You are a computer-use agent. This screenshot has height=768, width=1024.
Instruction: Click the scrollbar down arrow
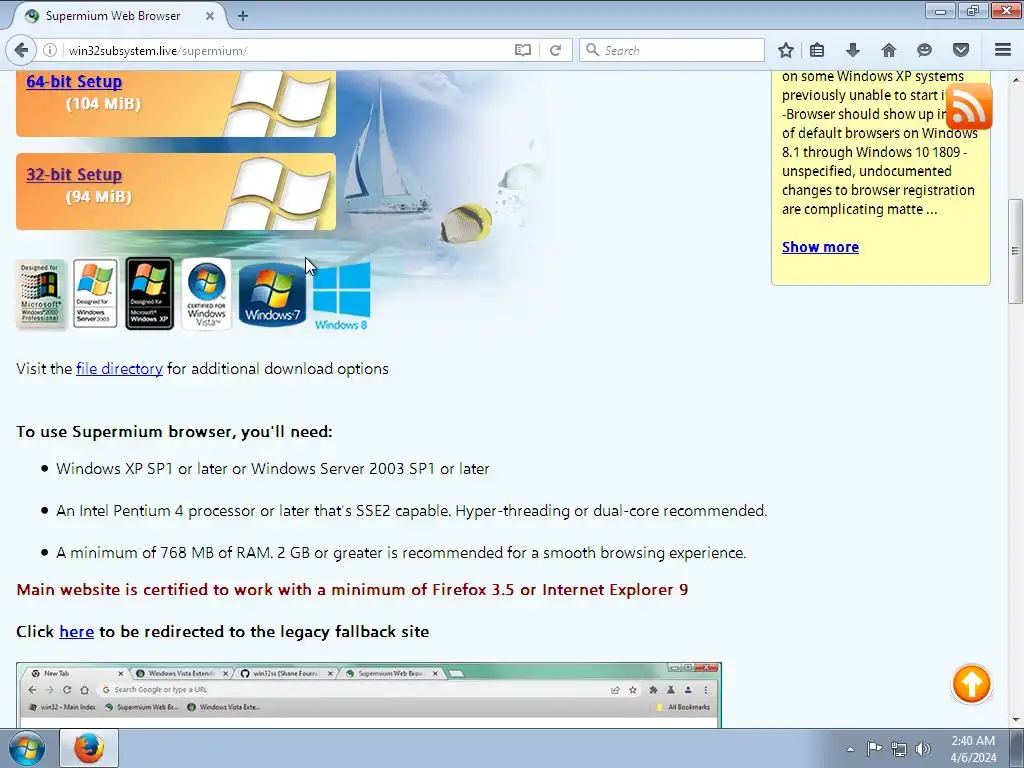(x=1015, y=720)
